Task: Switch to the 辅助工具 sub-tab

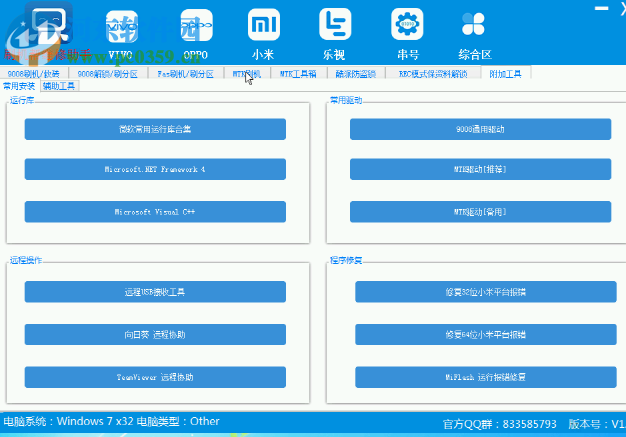Action: pos(59,86)
